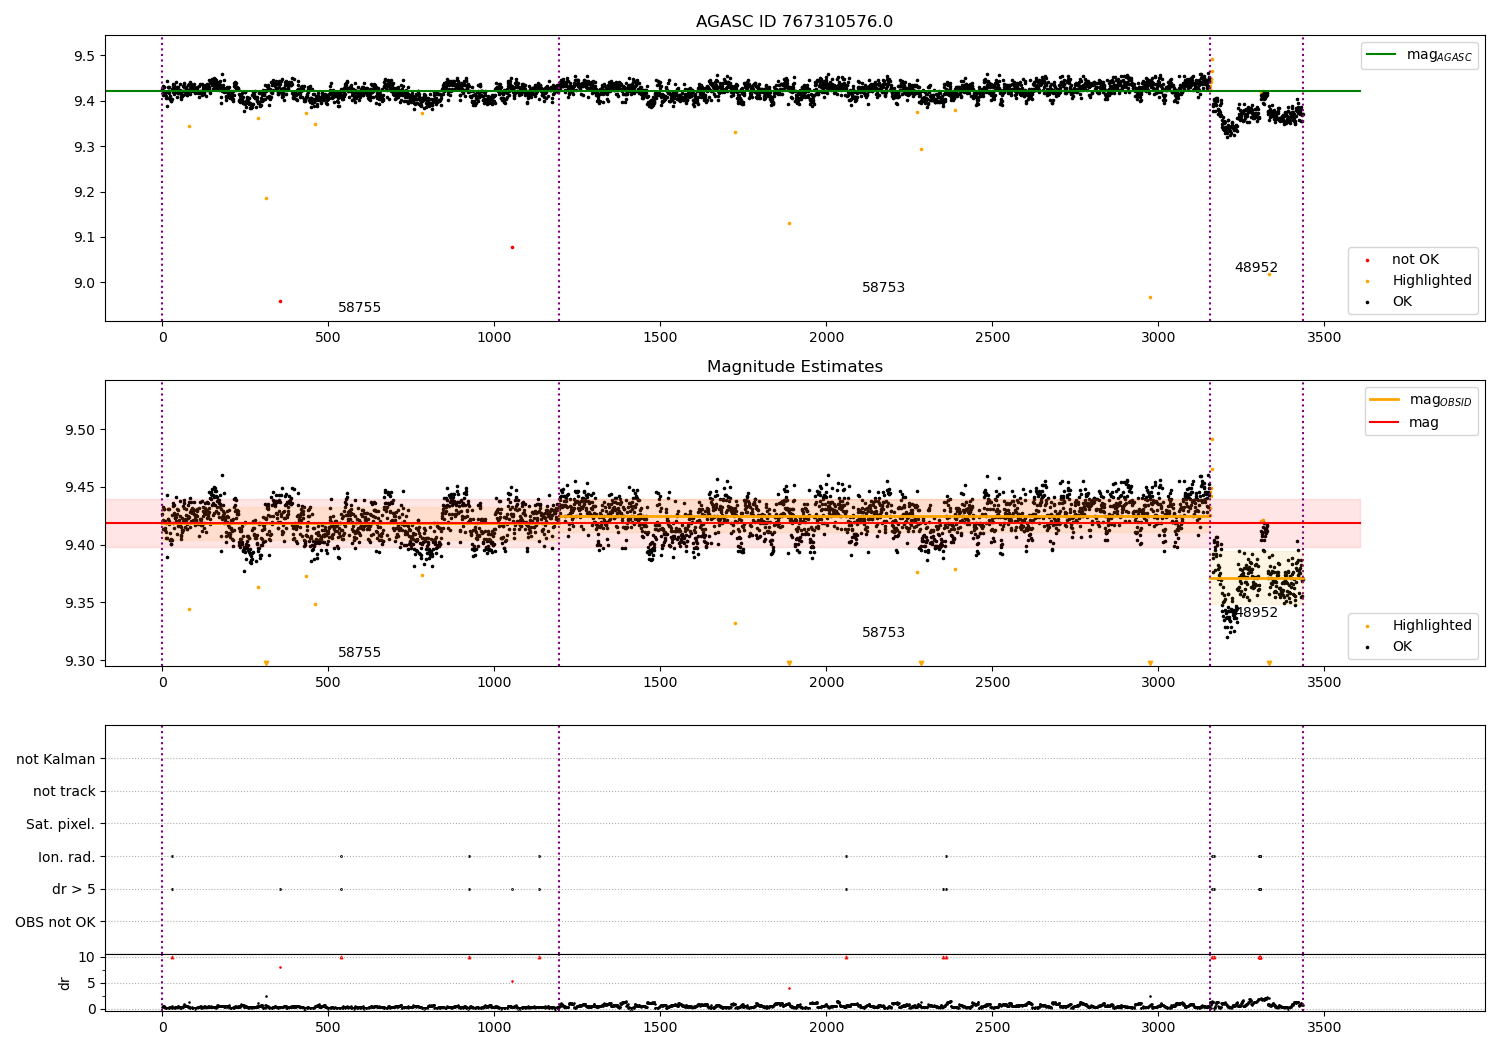Click the "dr > 5" row label
This screenshot has height=1050, width=1500.
(74, 890)
